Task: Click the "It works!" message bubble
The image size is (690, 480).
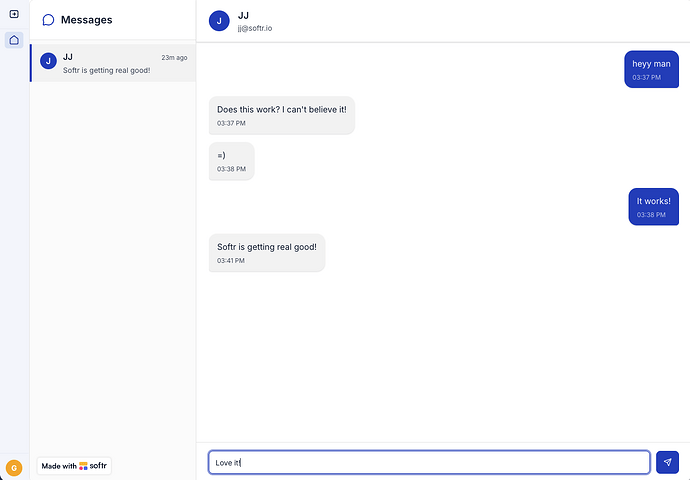Action: tap(653, 207)
